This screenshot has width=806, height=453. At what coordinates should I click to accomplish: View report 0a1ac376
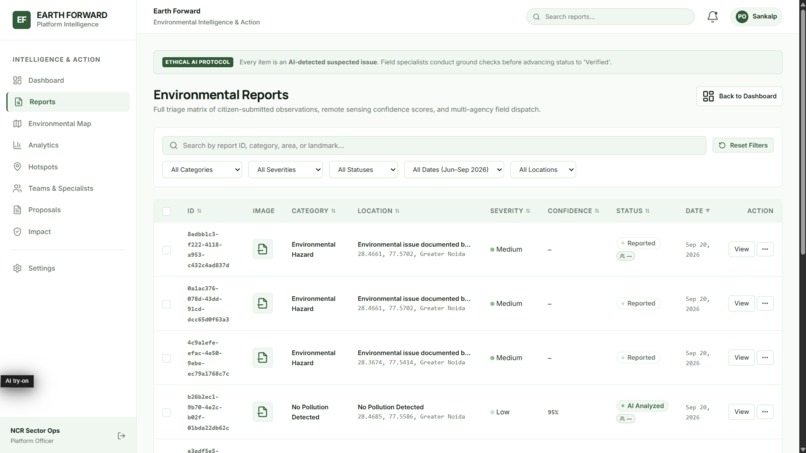tap(741, 303)
